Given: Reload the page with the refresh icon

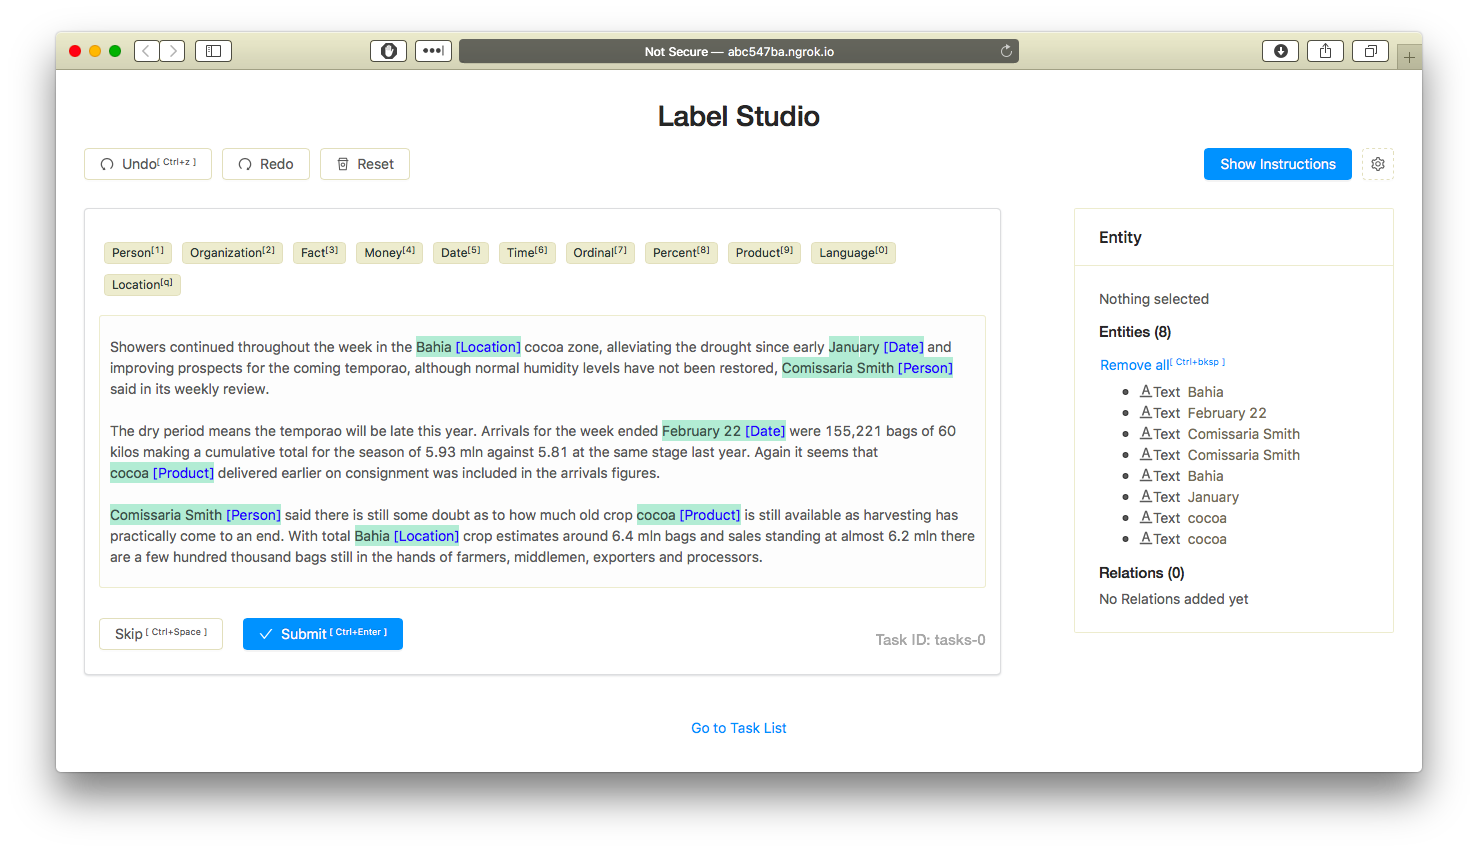Looking at the screenshot, I should (x=1006, y=51).
